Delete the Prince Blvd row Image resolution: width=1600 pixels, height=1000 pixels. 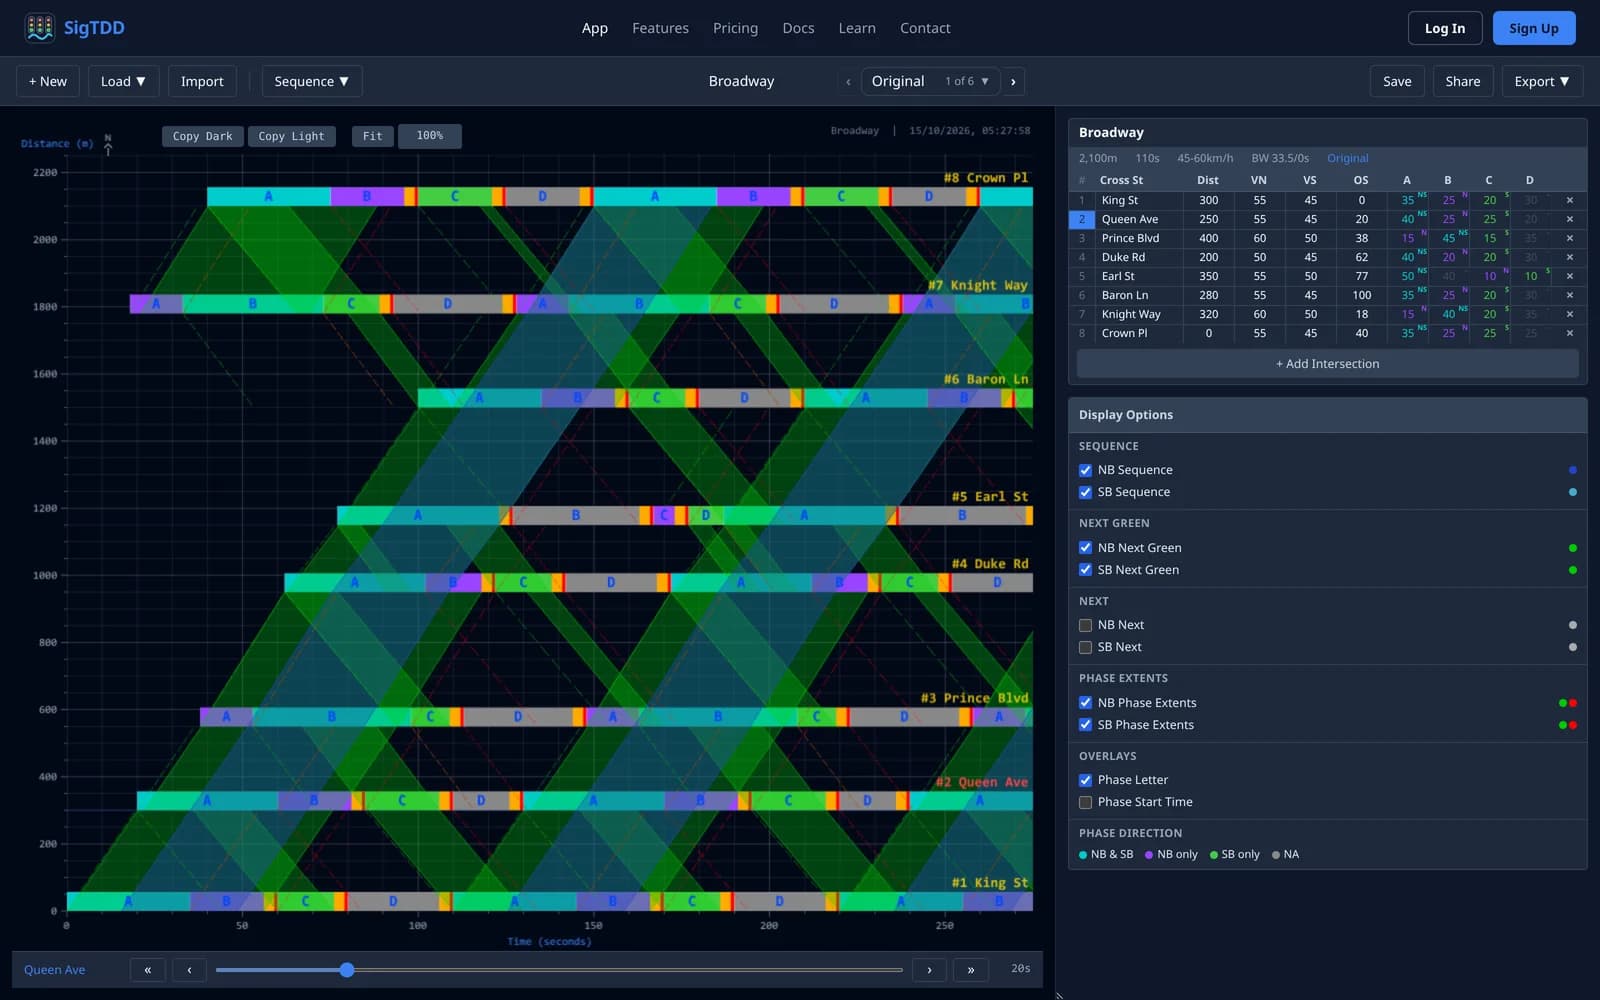tap(1569, 238)
